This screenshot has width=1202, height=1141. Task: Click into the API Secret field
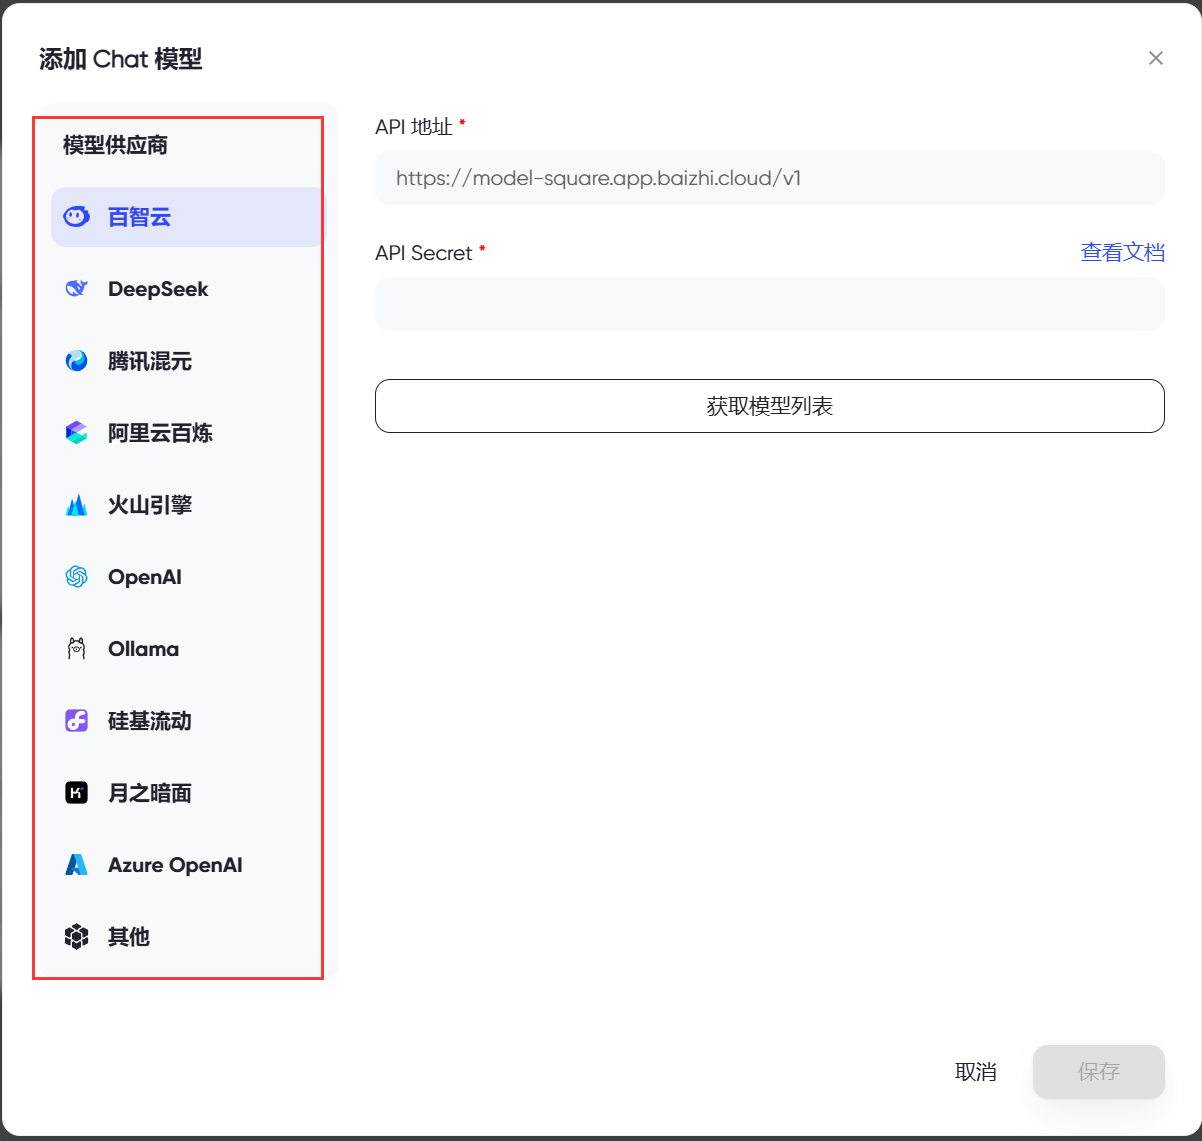point(770,304)
